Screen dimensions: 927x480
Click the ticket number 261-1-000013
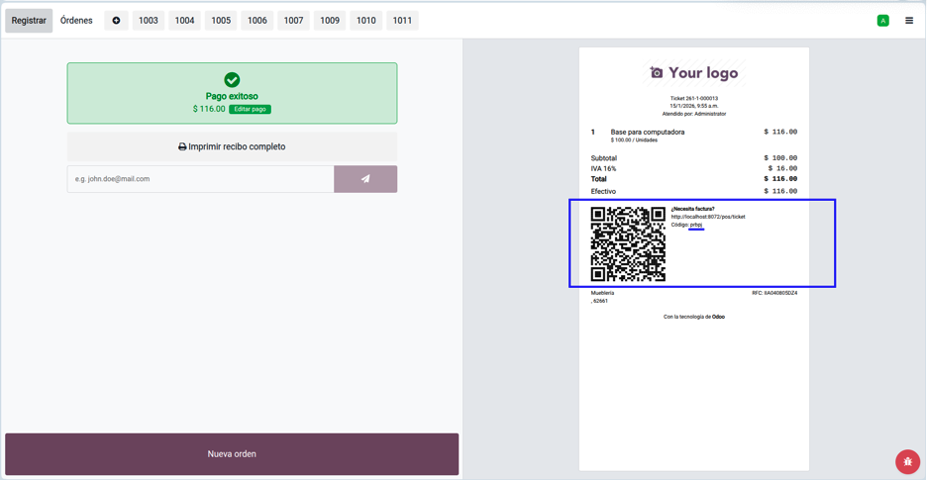[701, 98]
